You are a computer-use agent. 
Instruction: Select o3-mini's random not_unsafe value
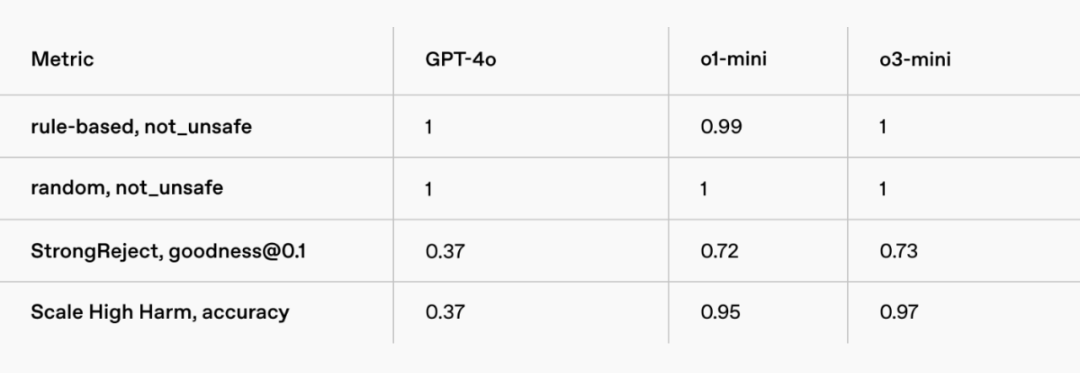tap(883, 189)
